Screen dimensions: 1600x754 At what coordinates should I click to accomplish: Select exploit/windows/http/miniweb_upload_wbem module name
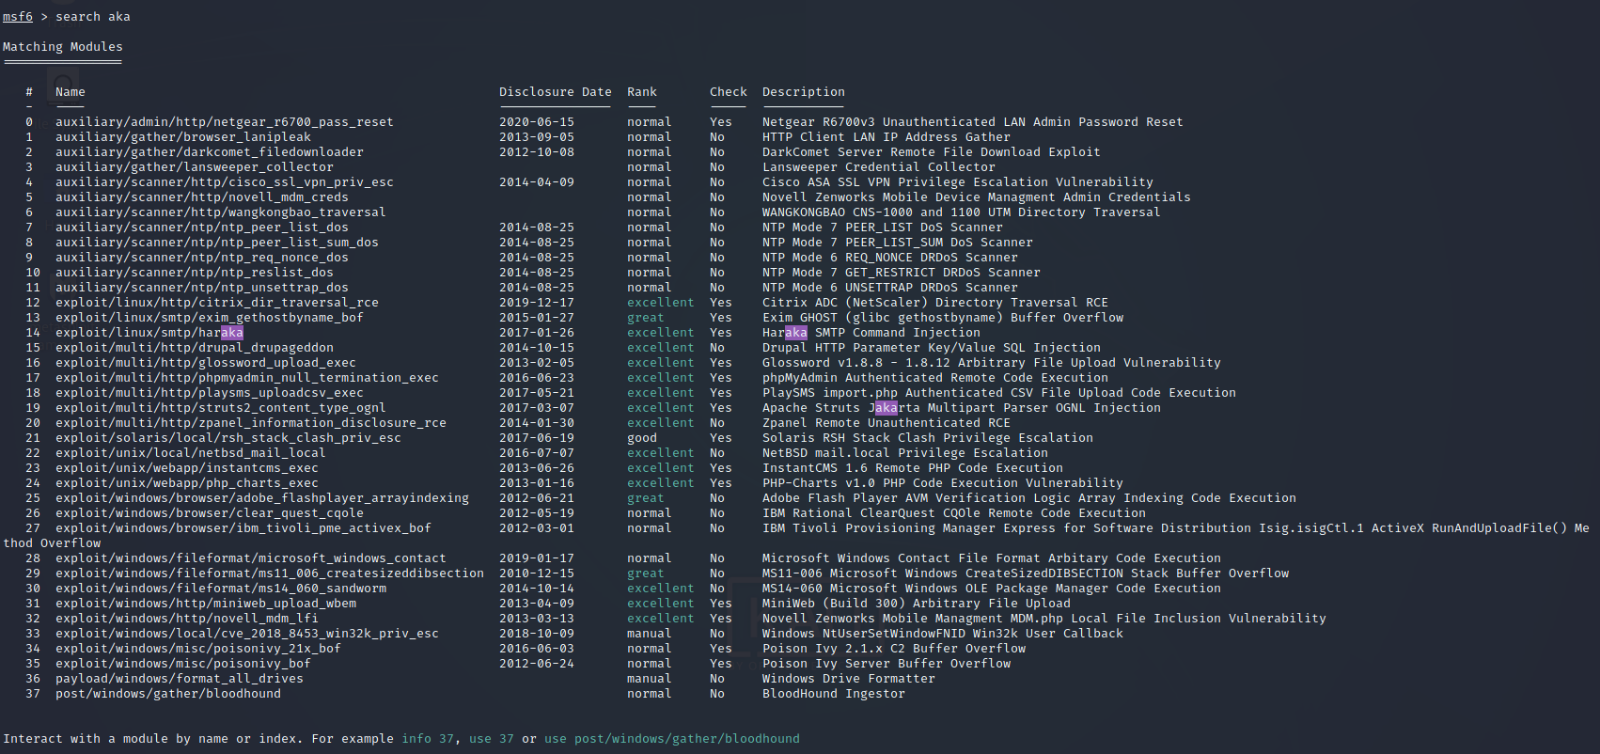tap(205, 603)
